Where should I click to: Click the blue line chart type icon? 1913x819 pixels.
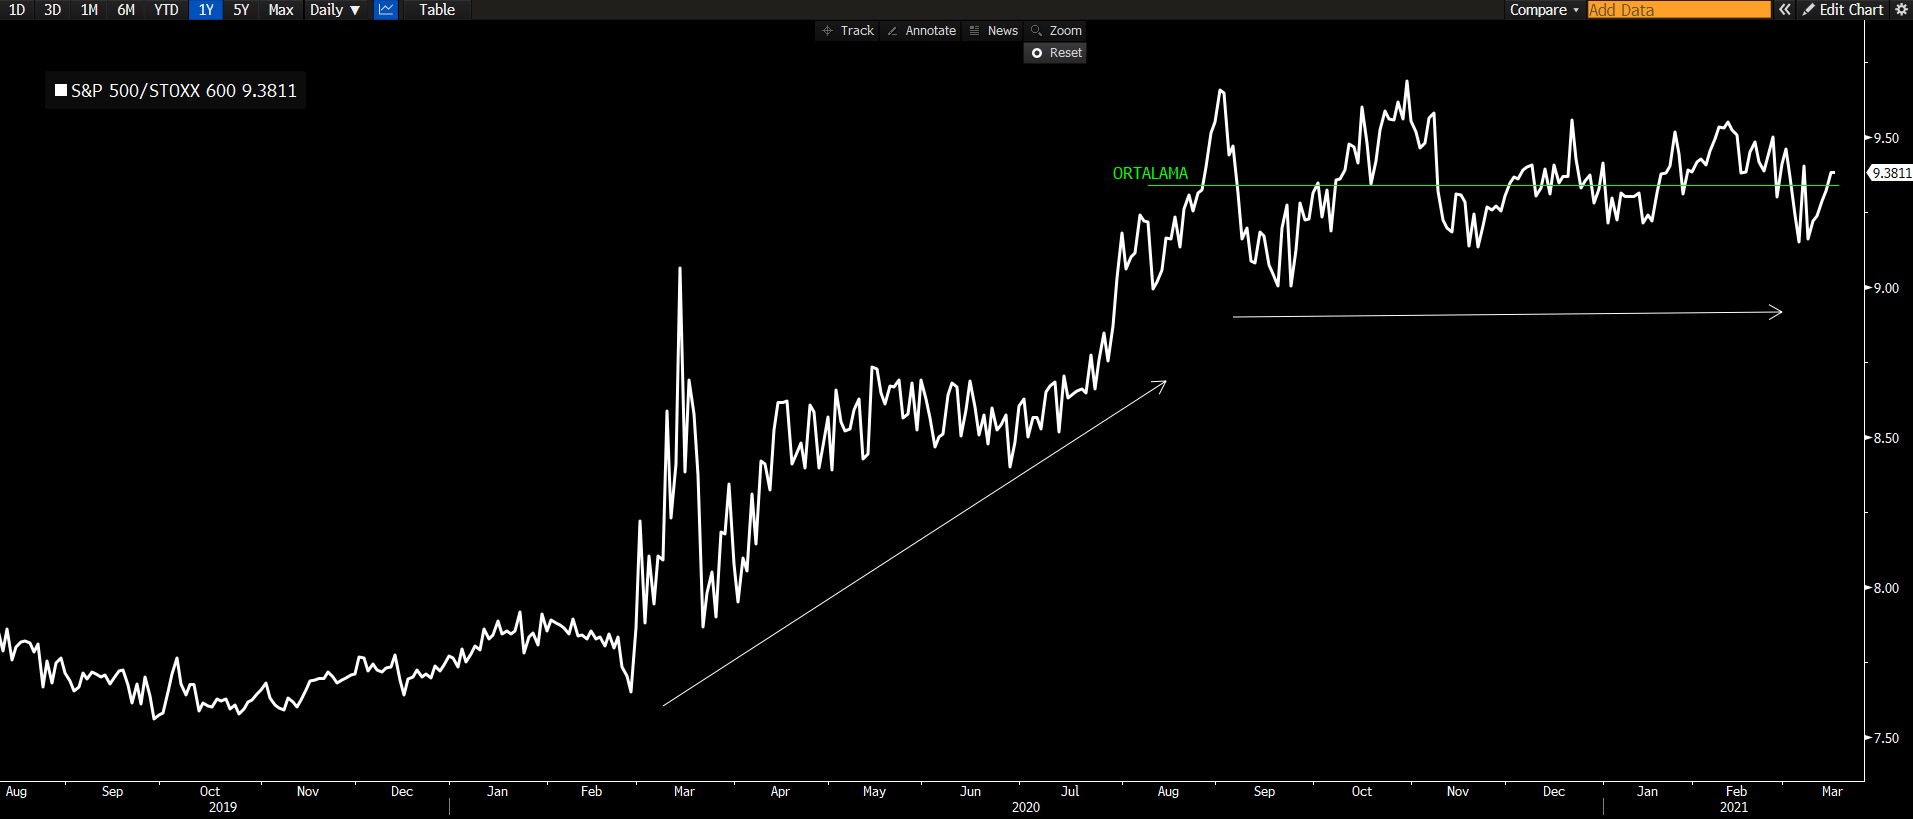[x=386, y=10]
